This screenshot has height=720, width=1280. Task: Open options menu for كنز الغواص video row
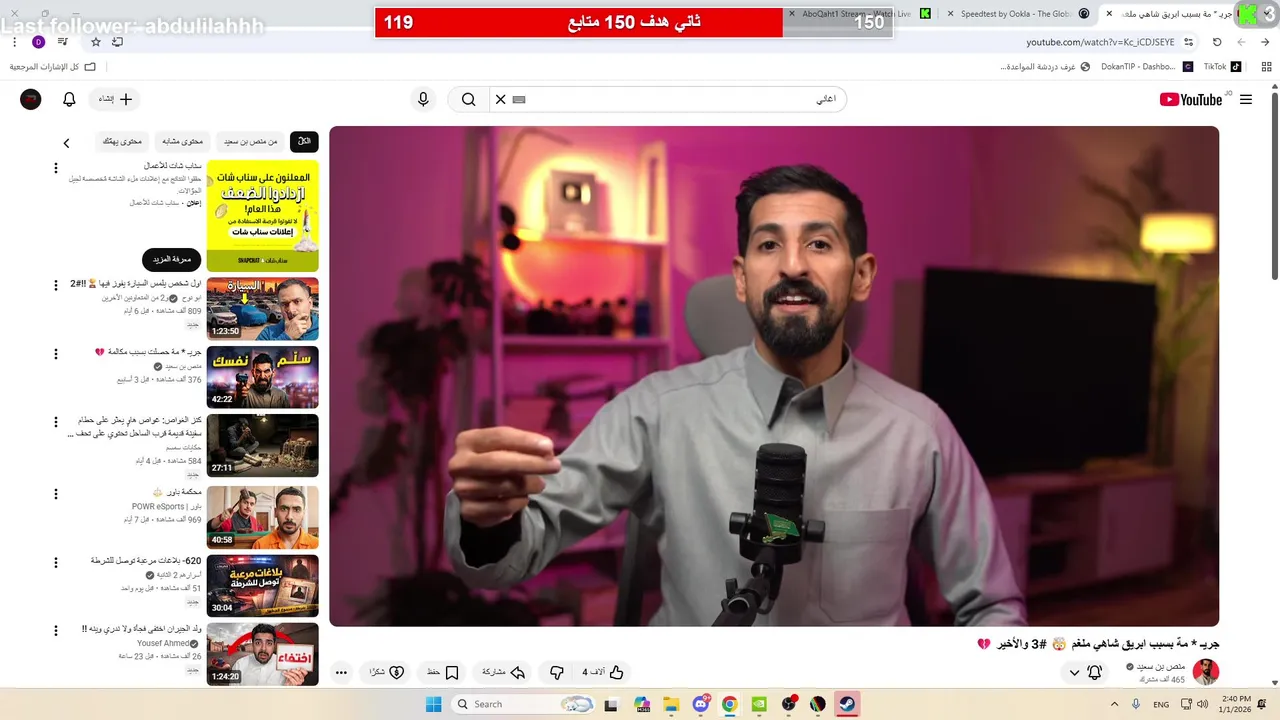pyautogui.click(x=56, y=423)
